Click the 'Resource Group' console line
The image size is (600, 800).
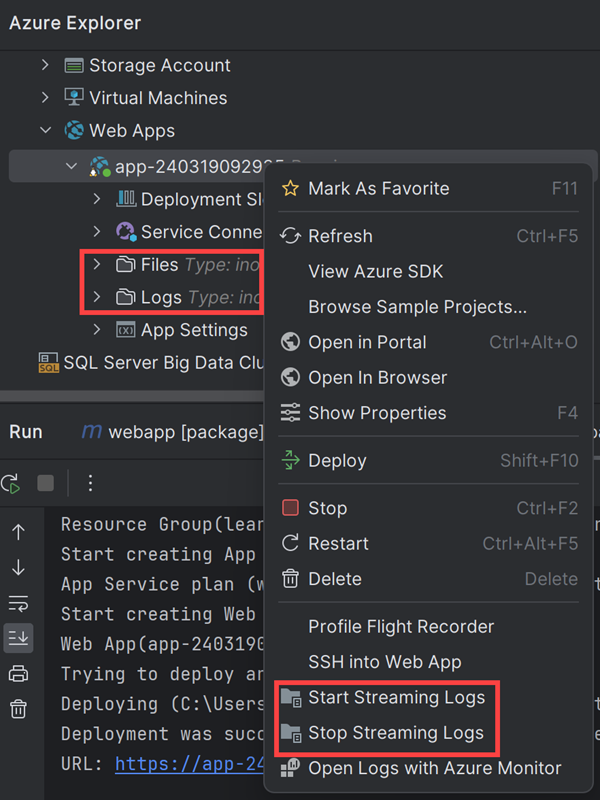click(x=162, y=524)
